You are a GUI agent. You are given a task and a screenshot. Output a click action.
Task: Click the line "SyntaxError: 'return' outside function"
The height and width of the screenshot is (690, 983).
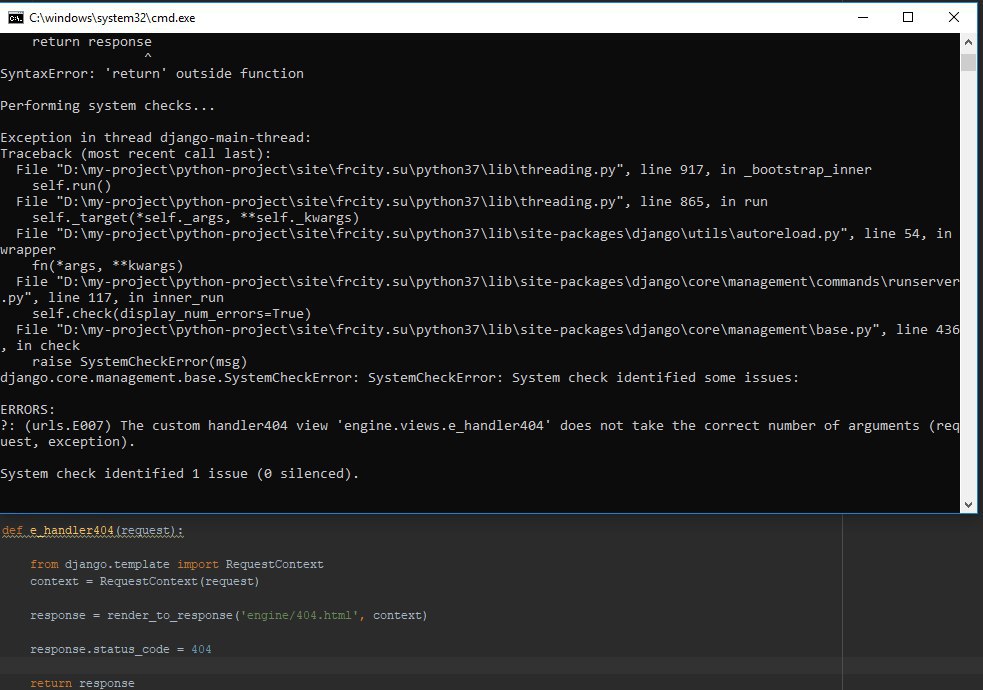pyautogui.click(x=152, y=73)
